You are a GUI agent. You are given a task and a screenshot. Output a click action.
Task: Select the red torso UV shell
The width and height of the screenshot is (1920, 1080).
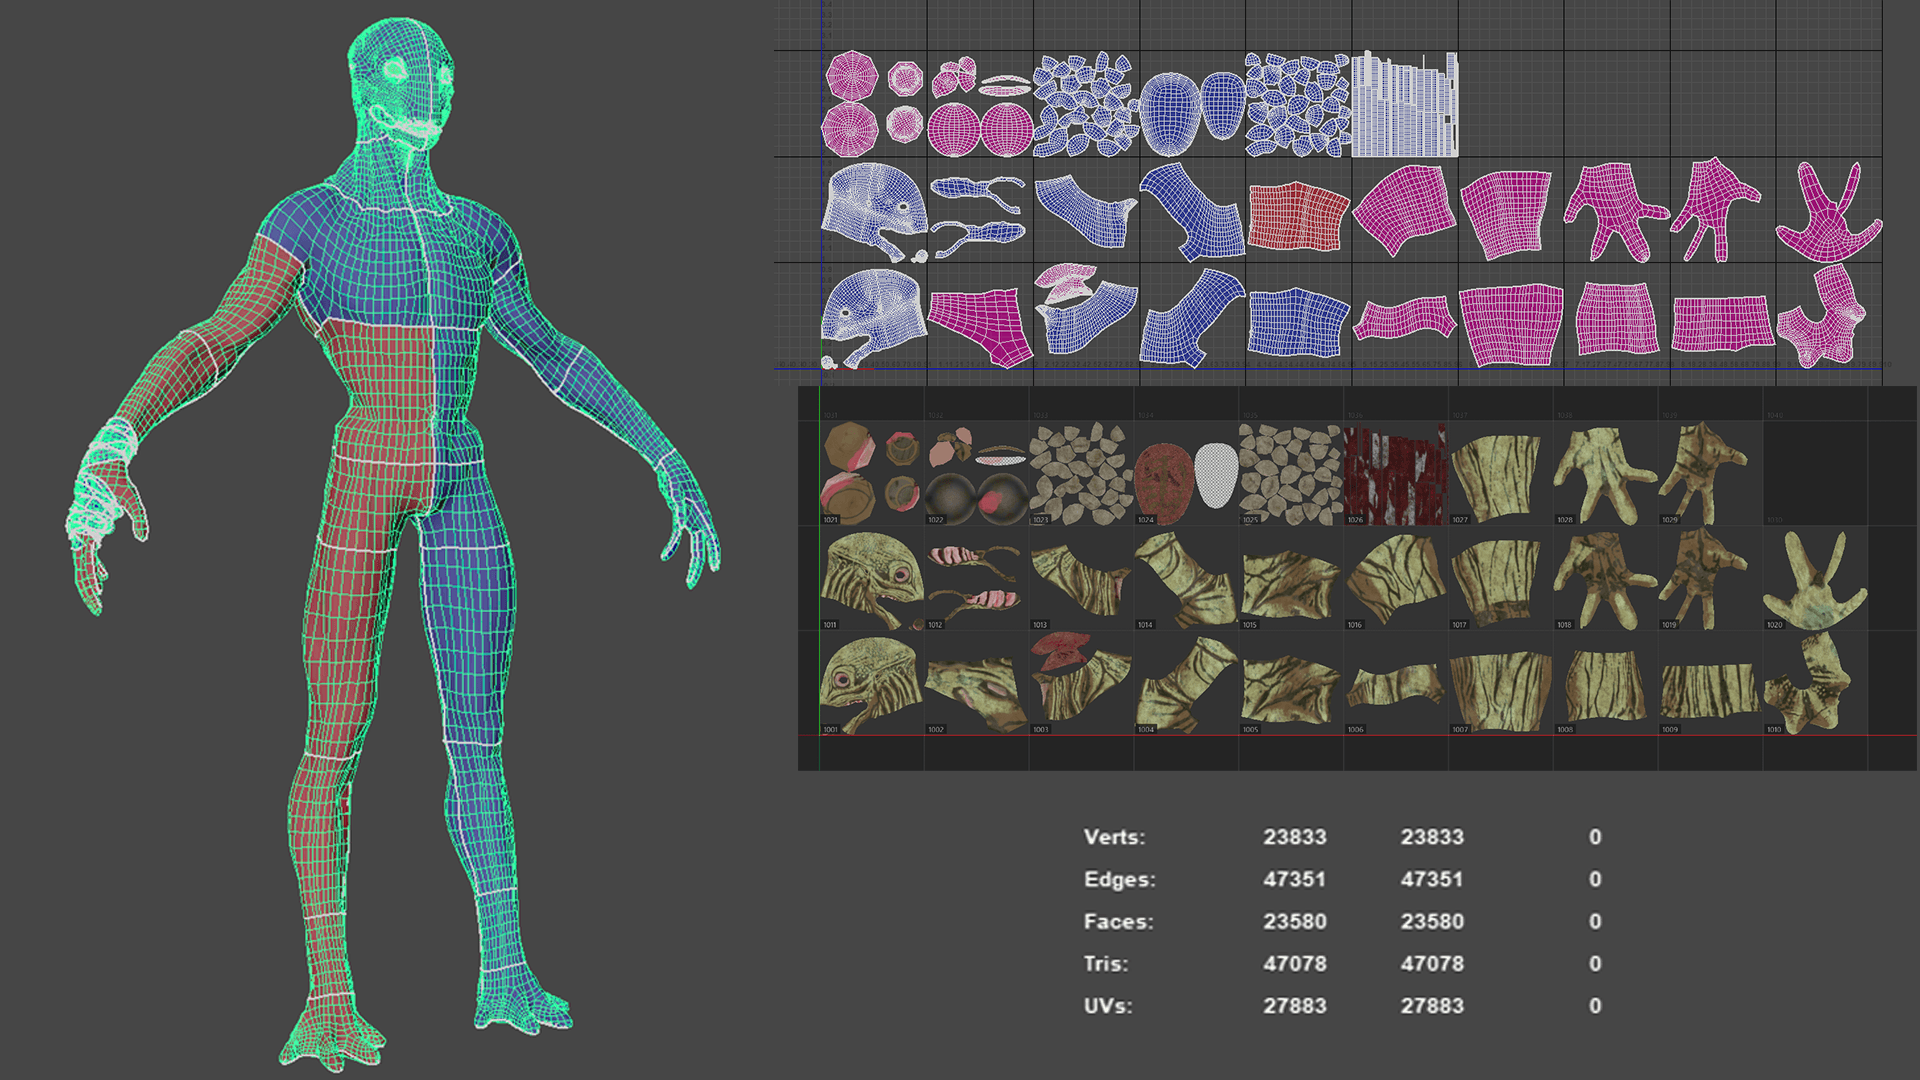point(1297,215)
